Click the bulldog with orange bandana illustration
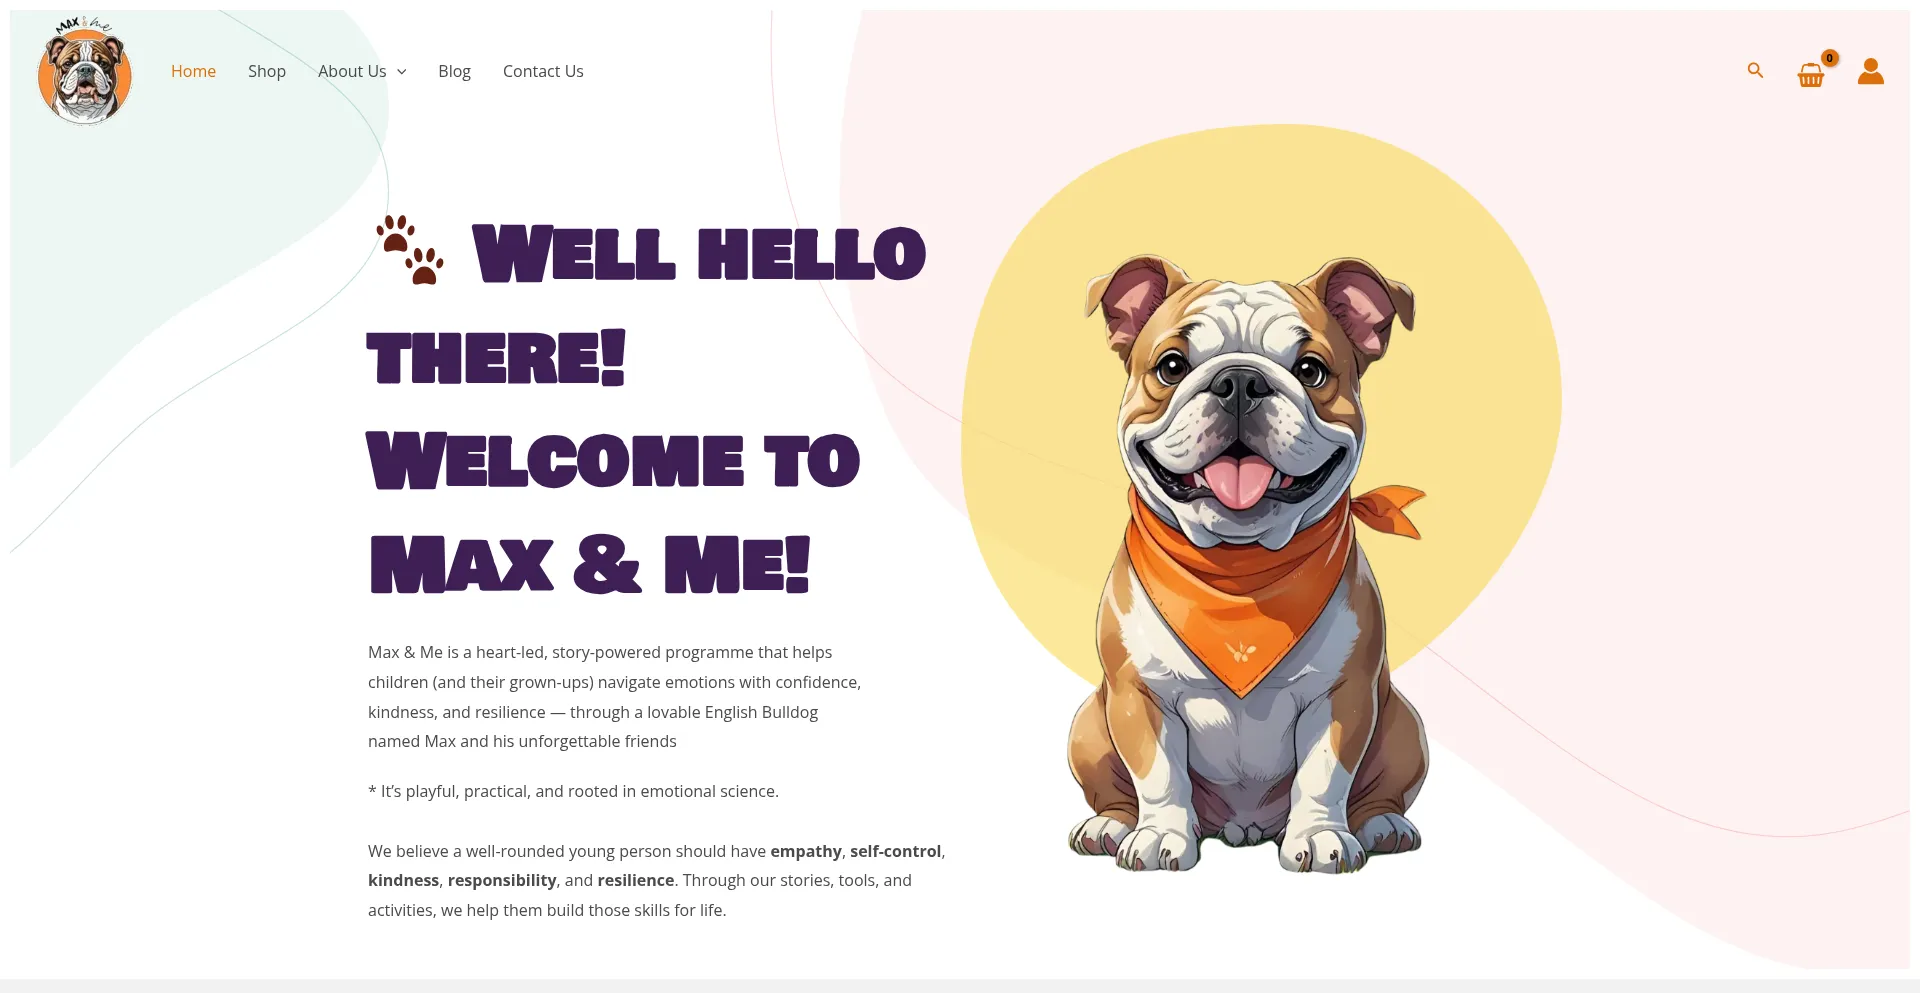Screen dimensions: 1920x993 pyautogui.click(x=1248, y=565)
